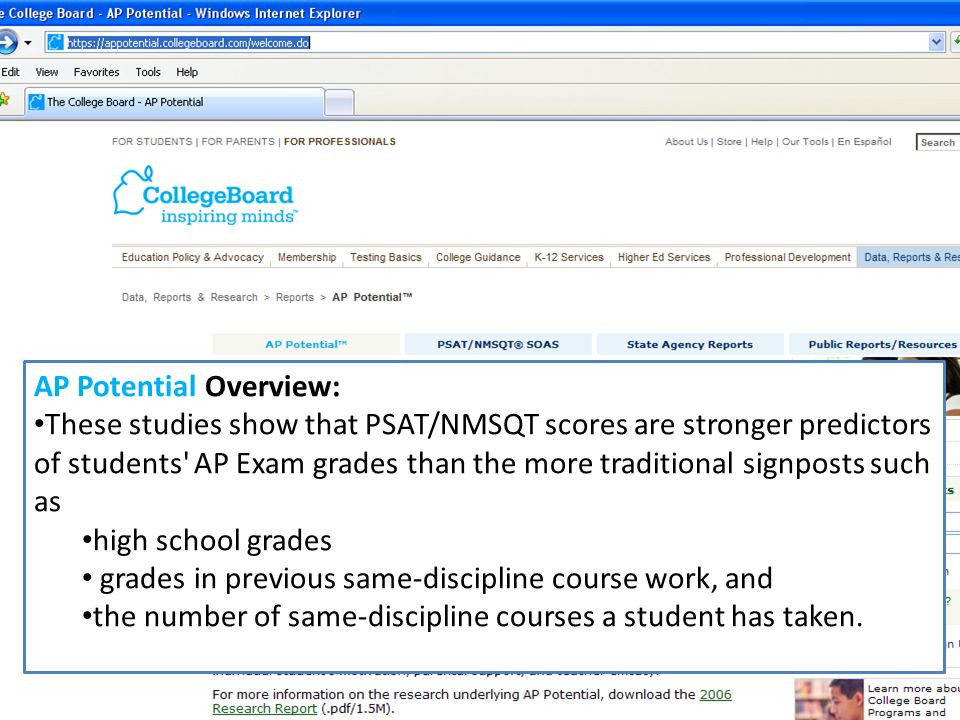Open the Tools menu
Screen dimensions: 960x720
pos(148,72)
